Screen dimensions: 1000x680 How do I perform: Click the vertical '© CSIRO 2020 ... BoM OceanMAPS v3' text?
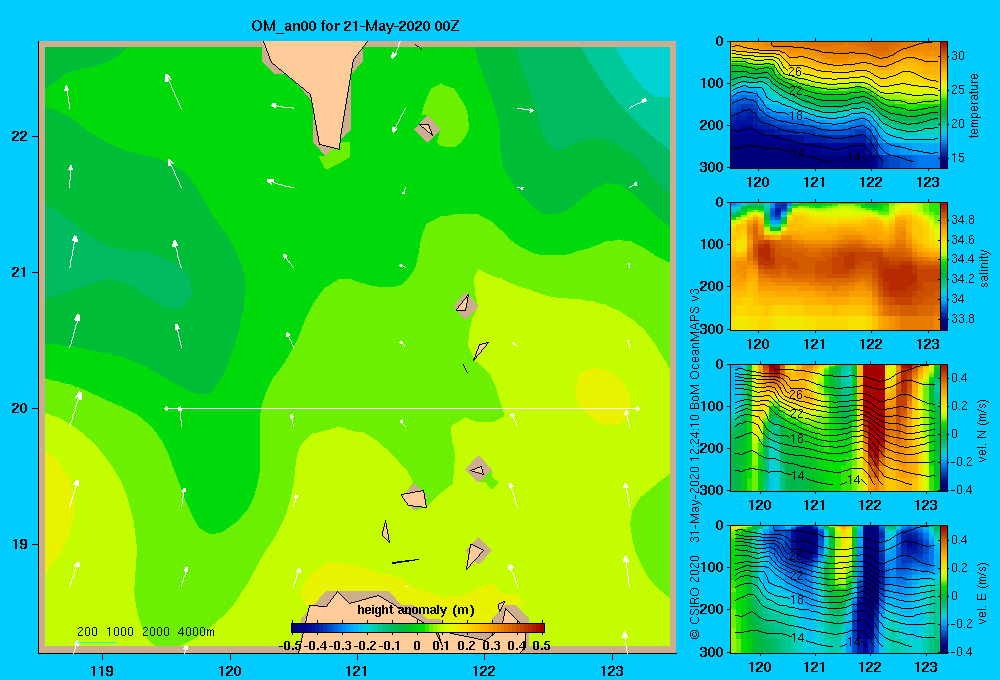tap(695, 464)
